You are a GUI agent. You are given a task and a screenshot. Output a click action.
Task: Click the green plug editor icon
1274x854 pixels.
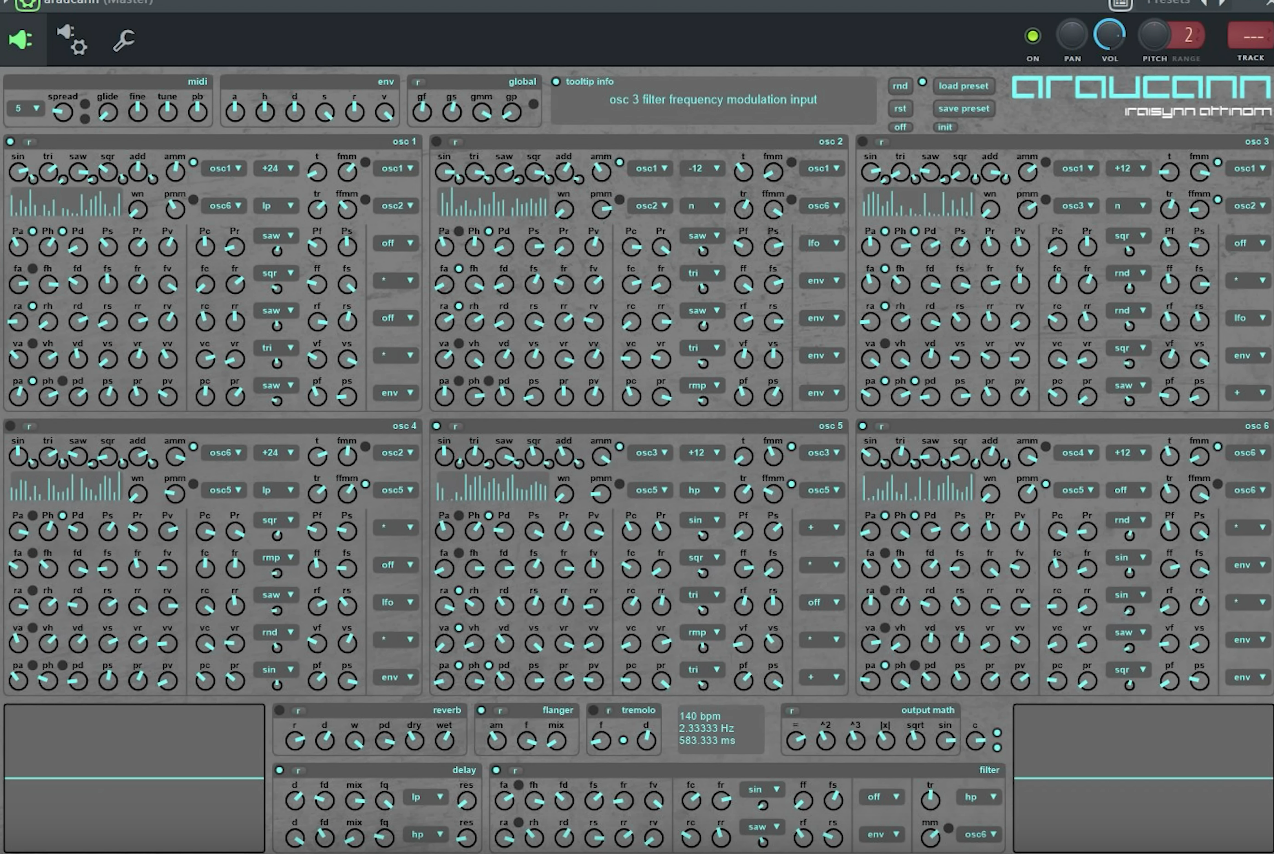coord(20,40)
